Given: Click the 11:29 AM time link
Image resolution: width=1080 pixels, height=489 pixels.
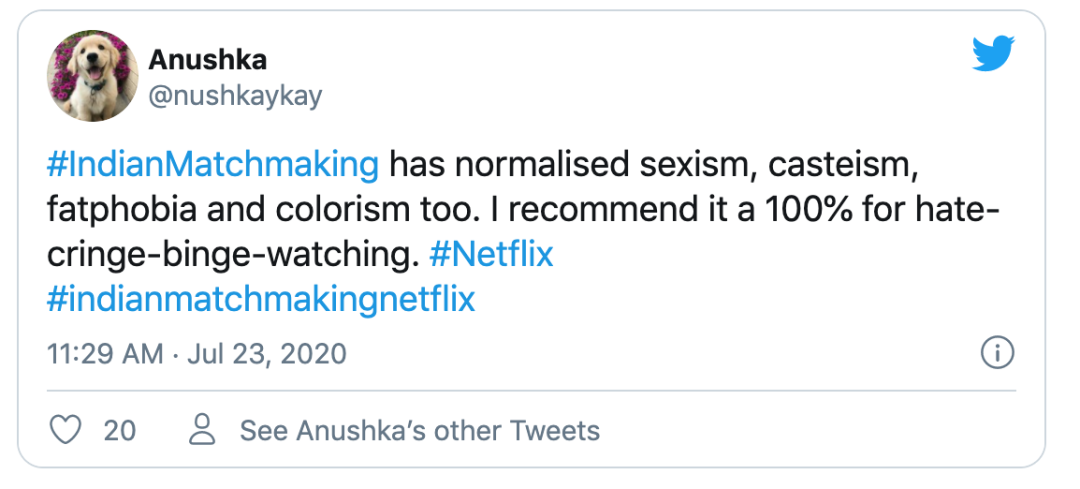Looking at the screenshot, I should (105, 354).
